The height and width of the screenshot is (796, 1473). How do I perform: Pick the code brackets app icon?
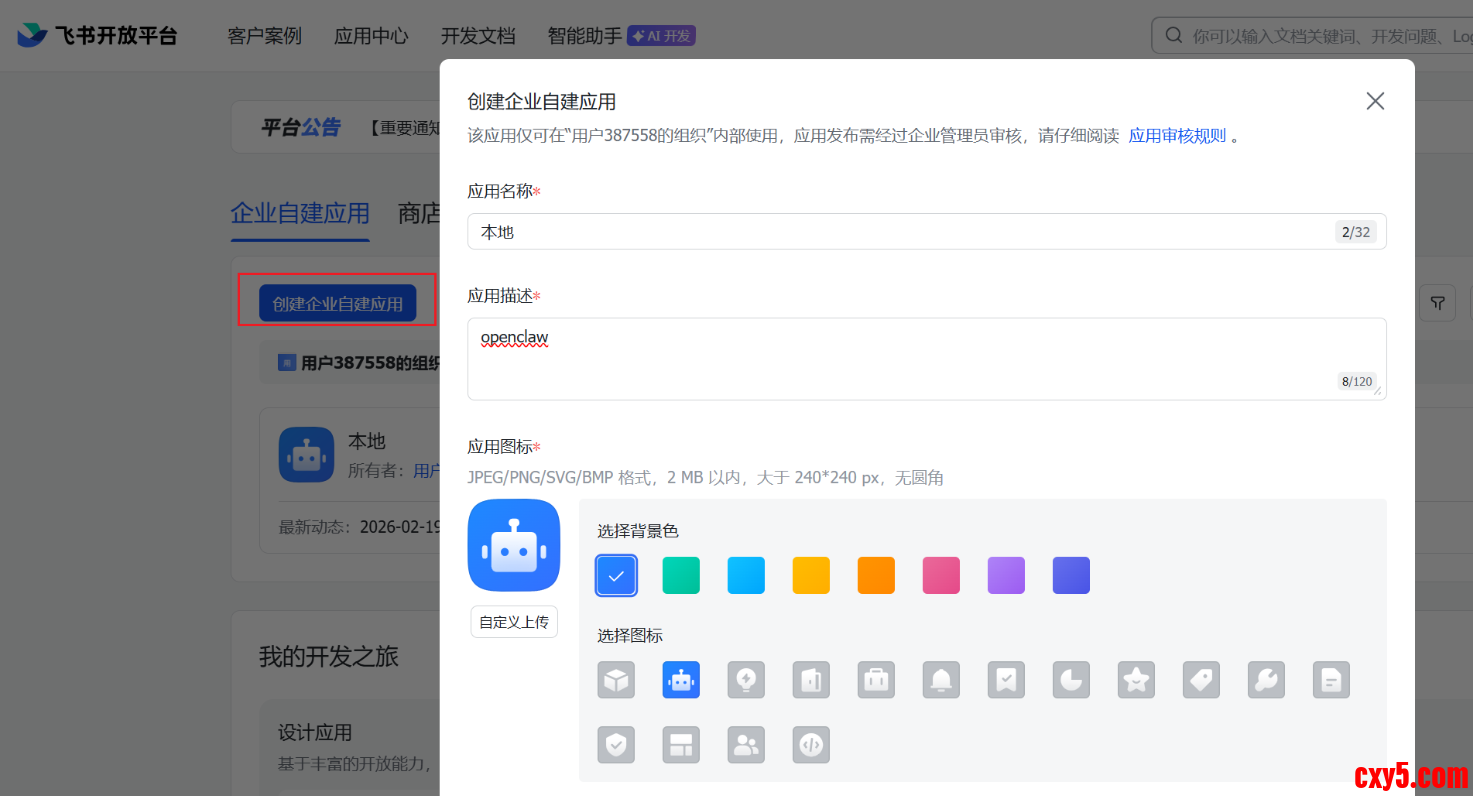point(811,745)
